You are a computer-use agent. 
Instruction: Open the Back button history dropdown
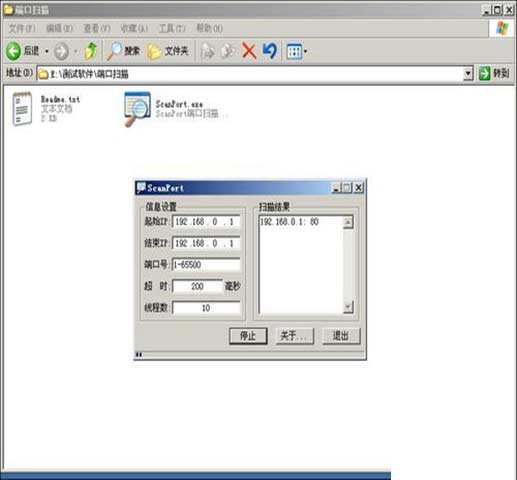tap(47, 51)
